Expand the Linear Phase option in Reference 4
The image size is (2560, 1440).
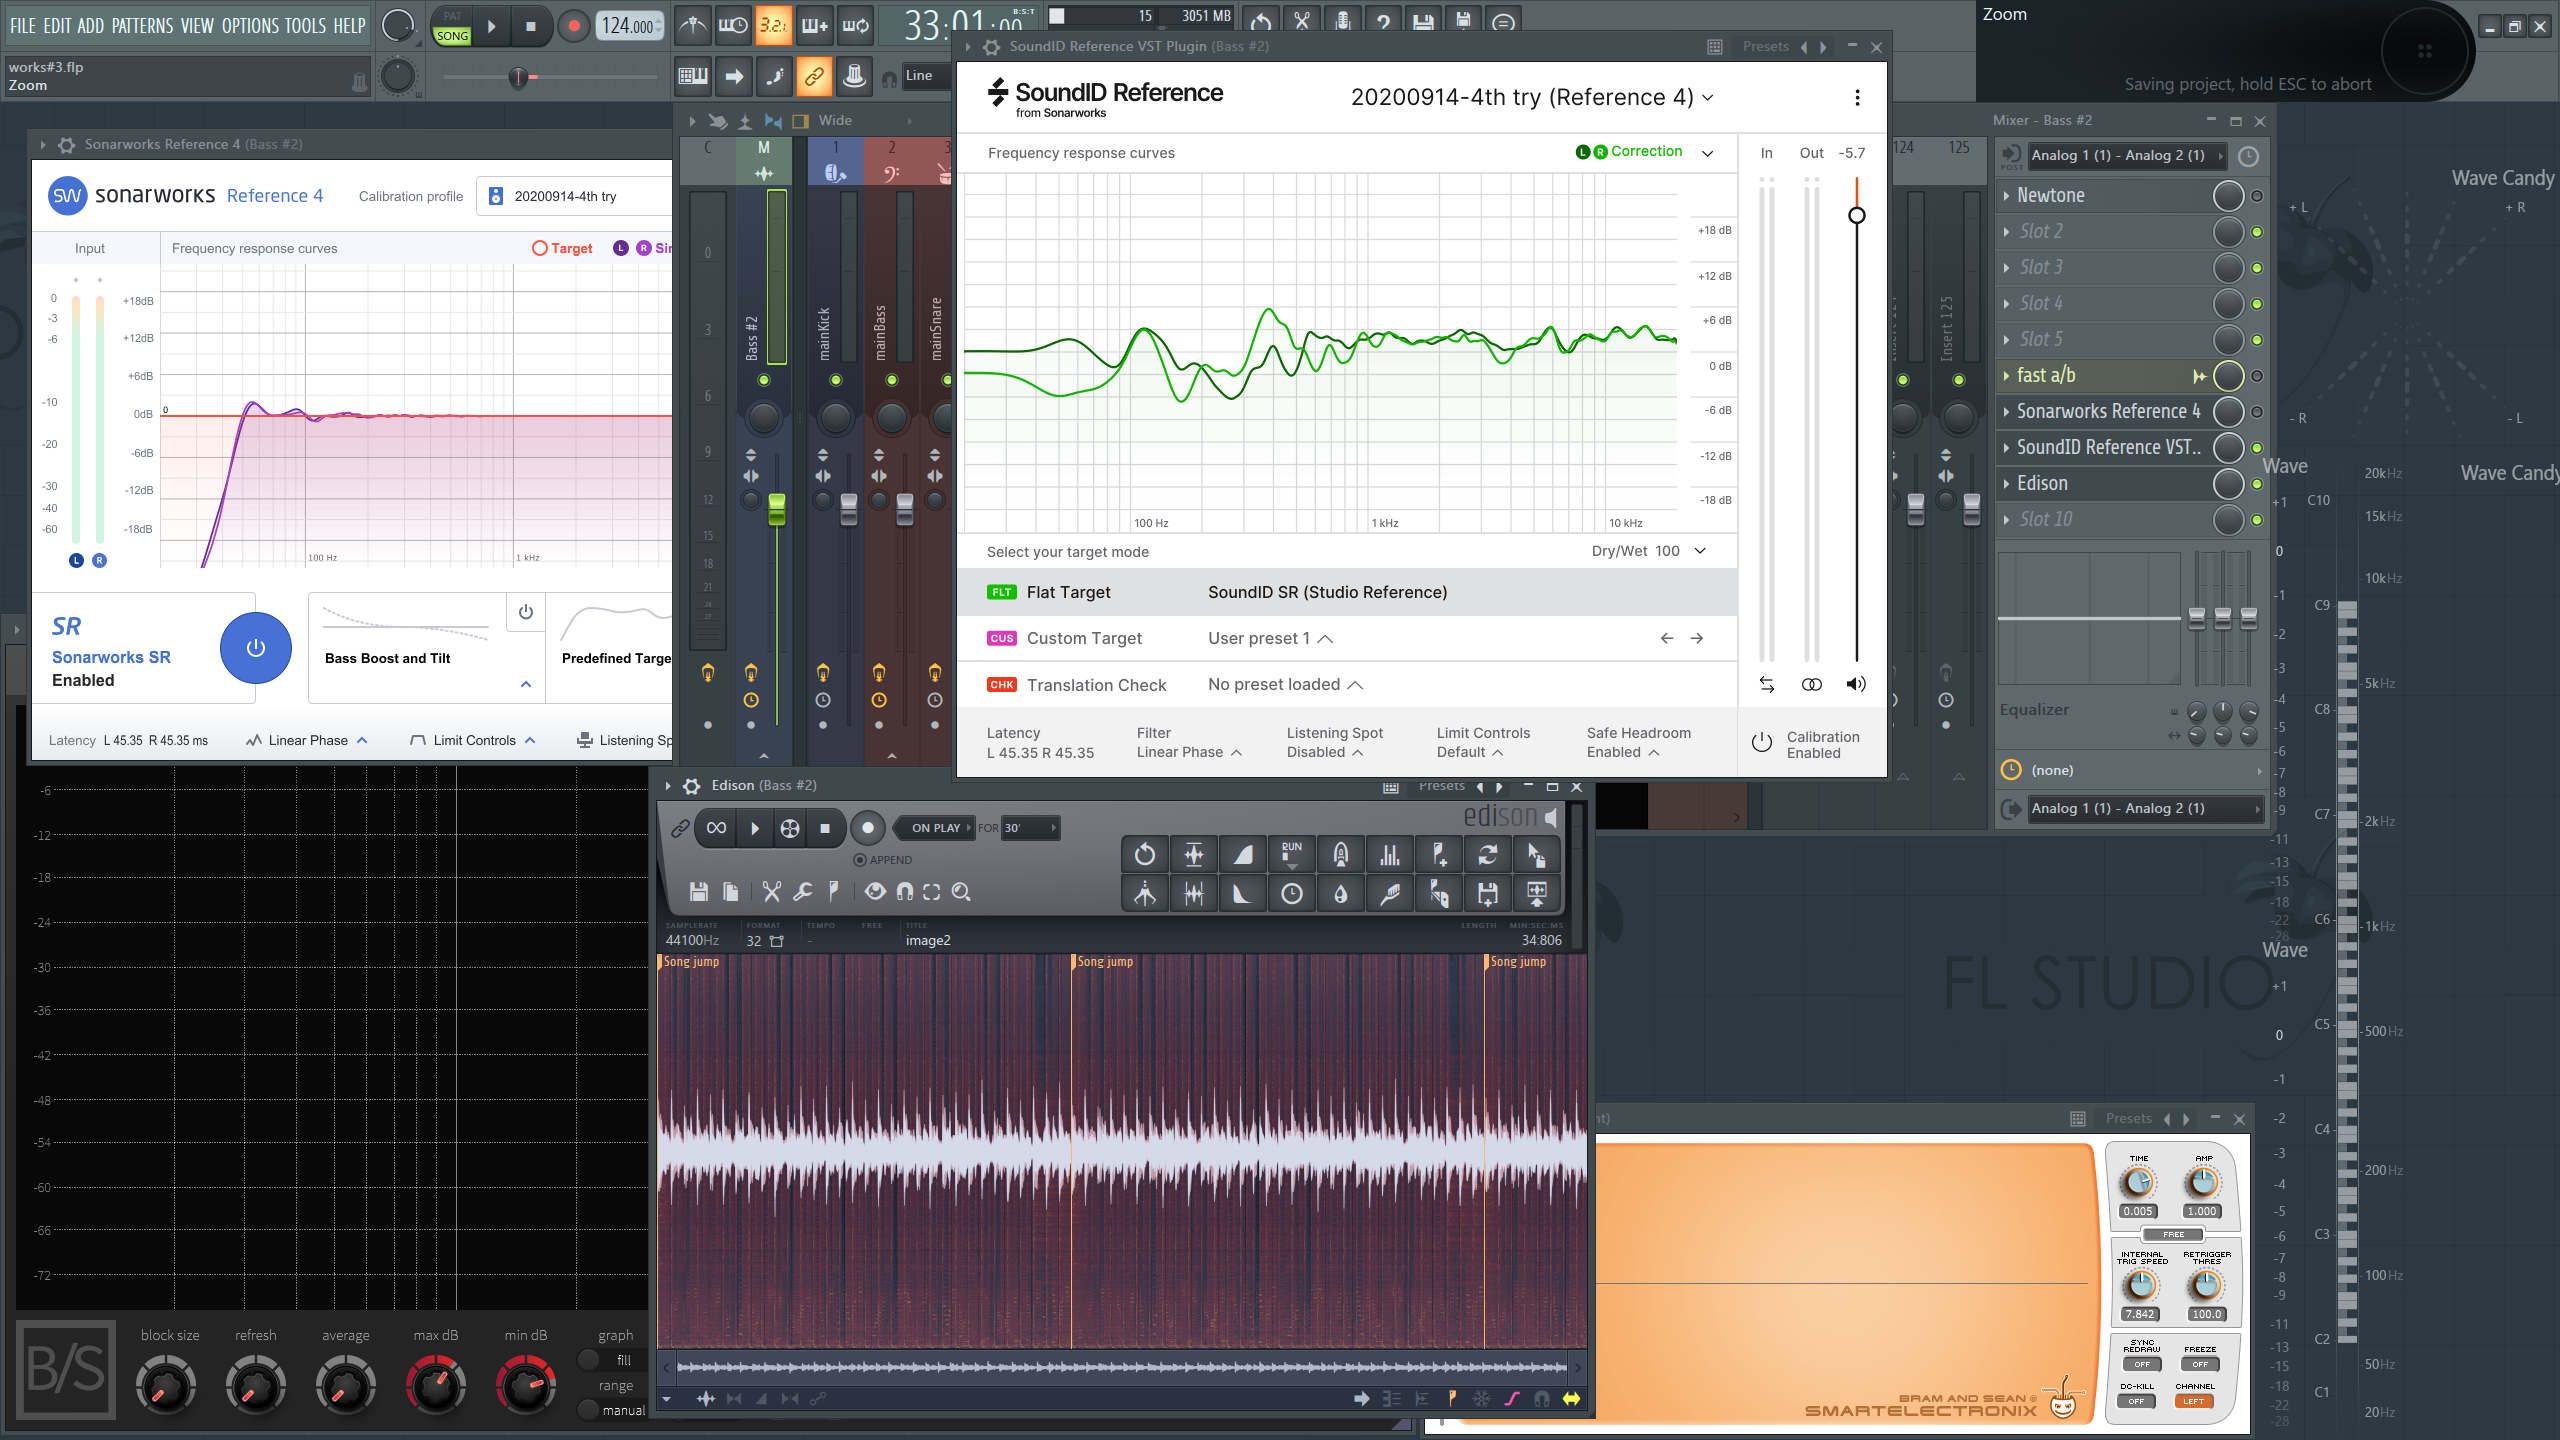point(308,740)
